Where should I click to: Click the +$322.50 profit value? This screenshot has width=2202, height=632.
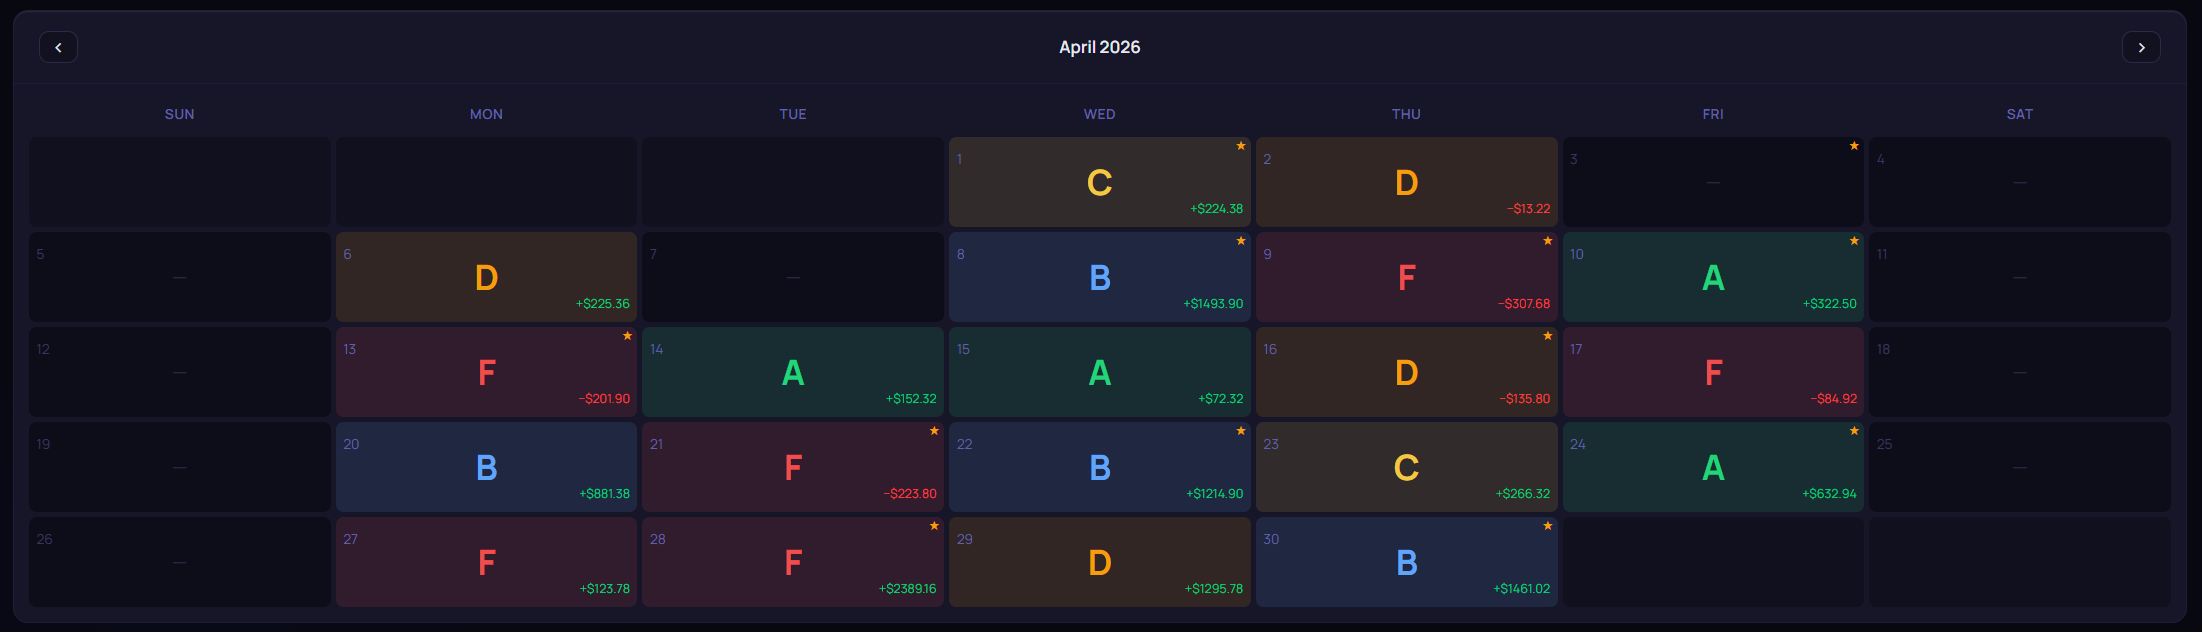[x=1830, y=304]
